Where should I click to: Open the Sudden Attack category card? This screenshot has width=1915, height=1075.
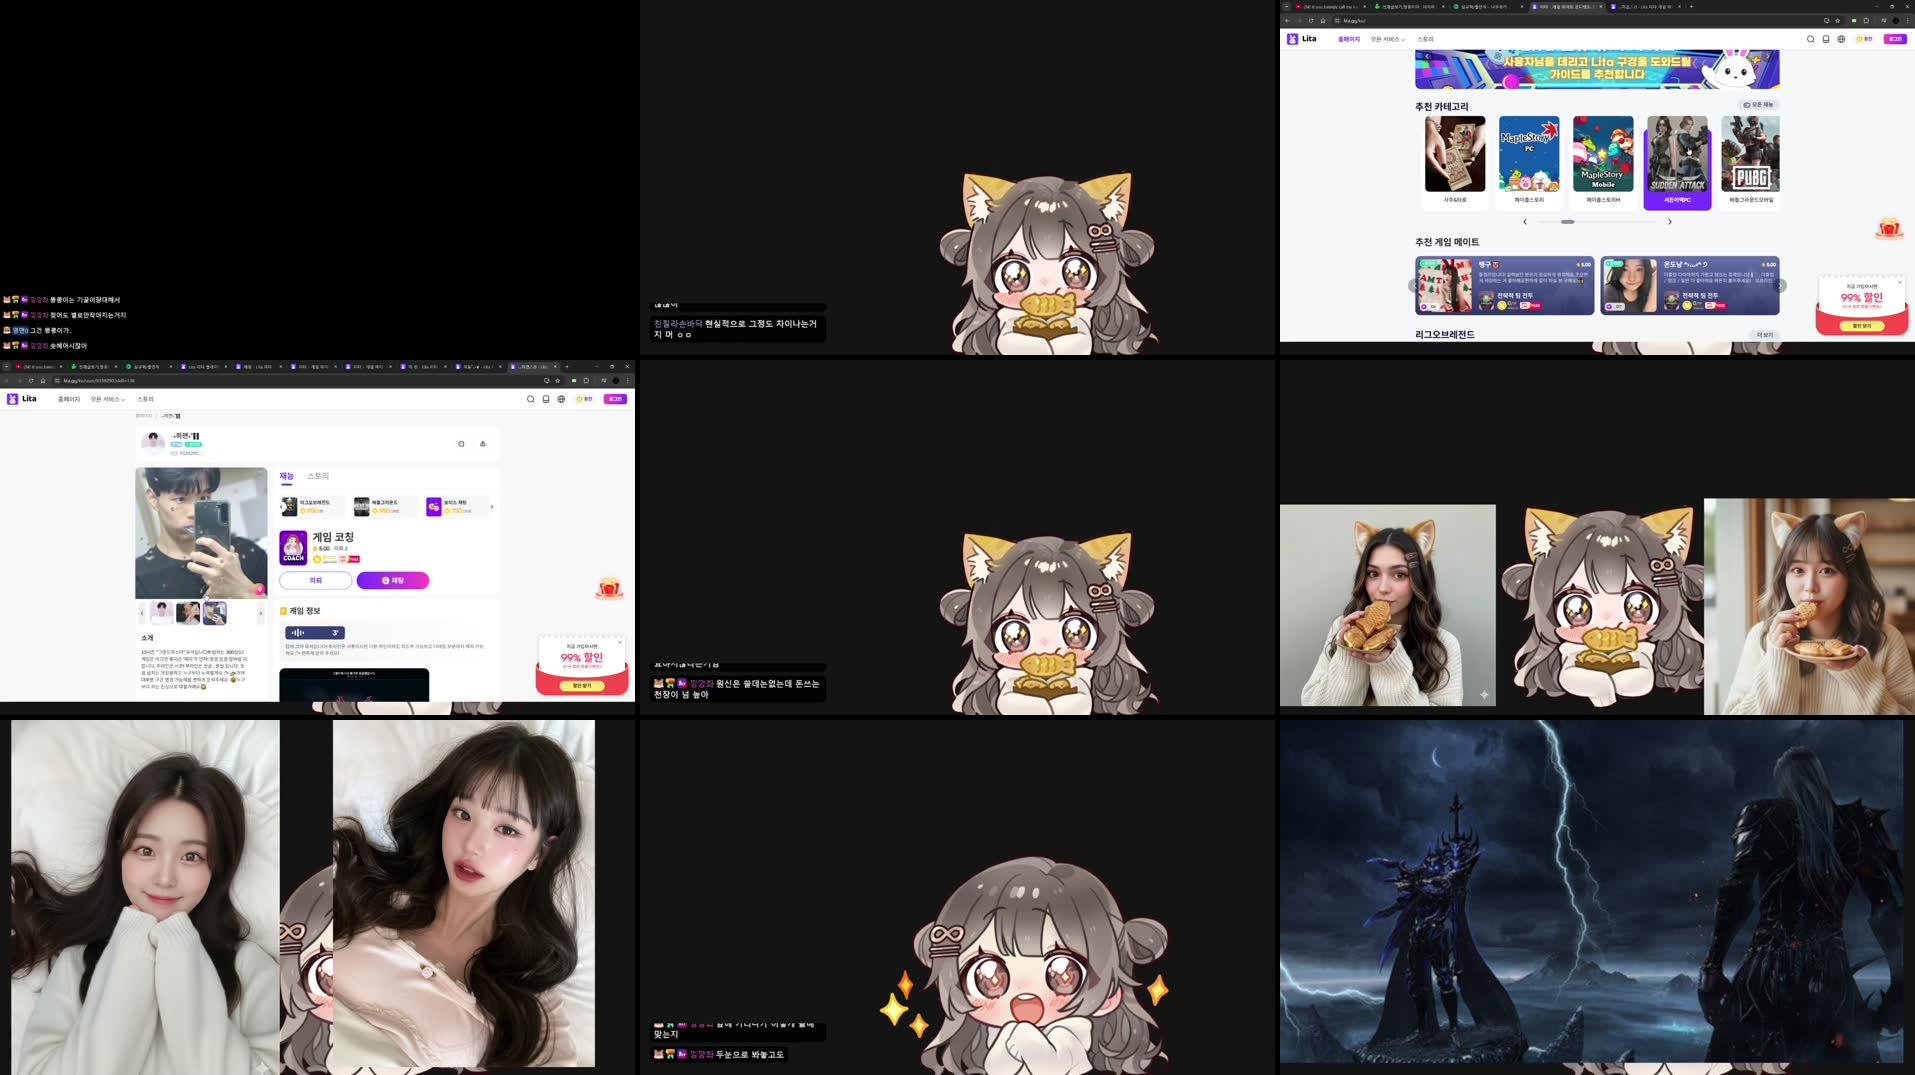pos(1678,163)
